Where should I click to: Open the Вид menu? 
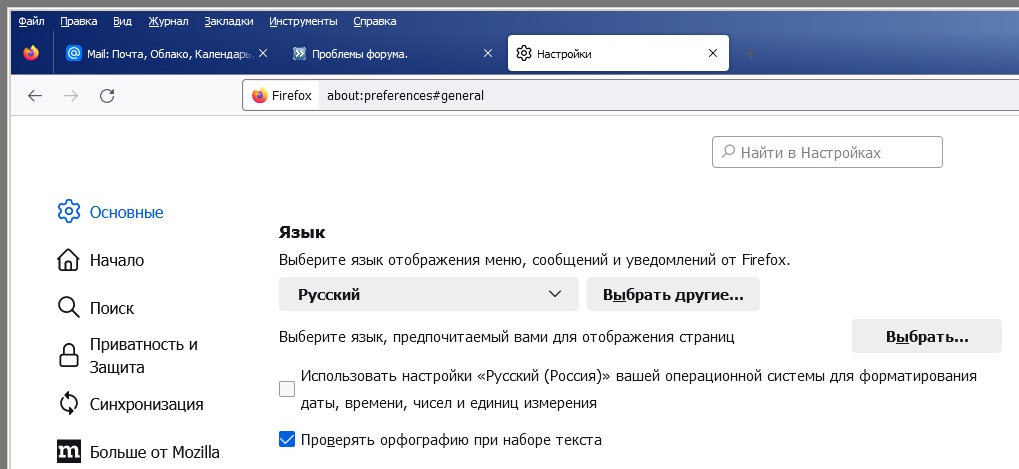point(122,21)
